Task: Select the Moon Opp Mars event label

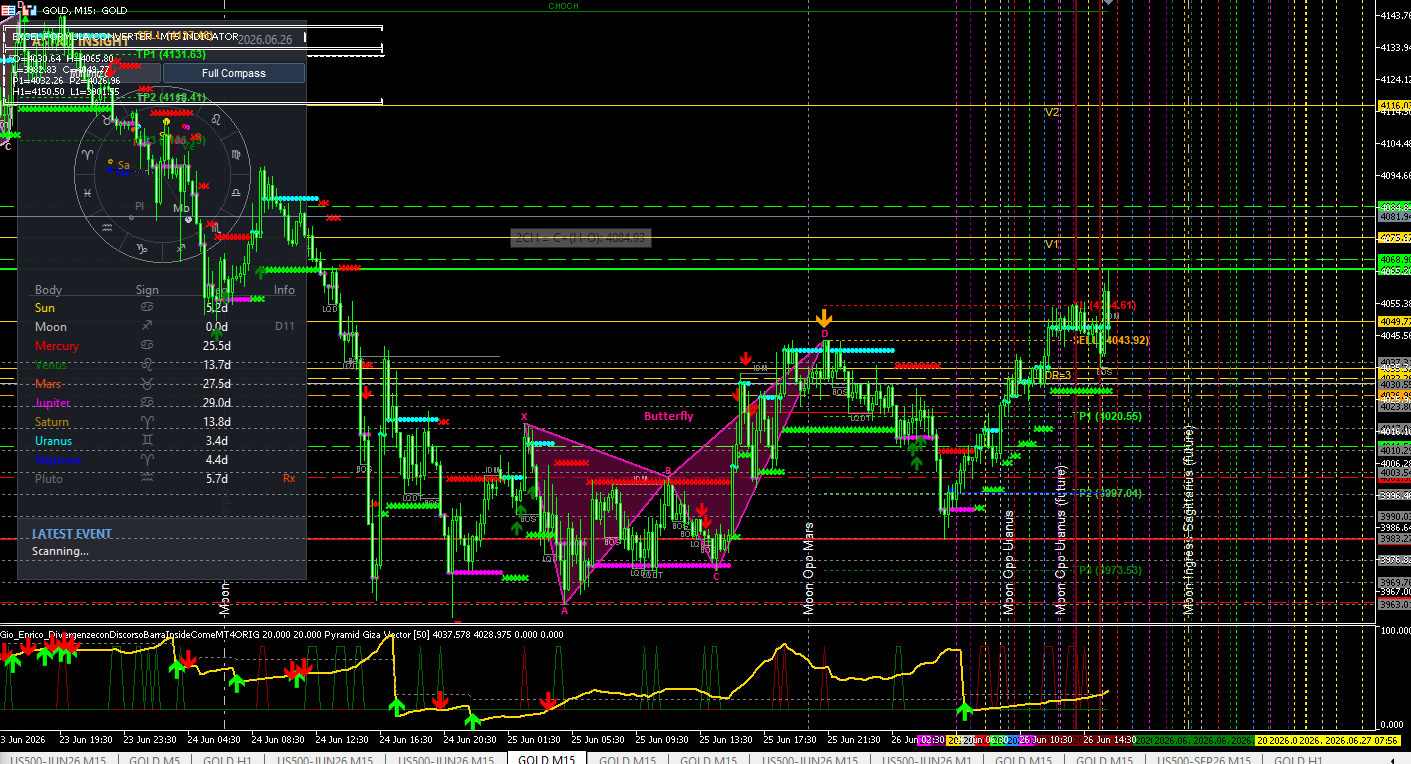Action: pos(809,567)
